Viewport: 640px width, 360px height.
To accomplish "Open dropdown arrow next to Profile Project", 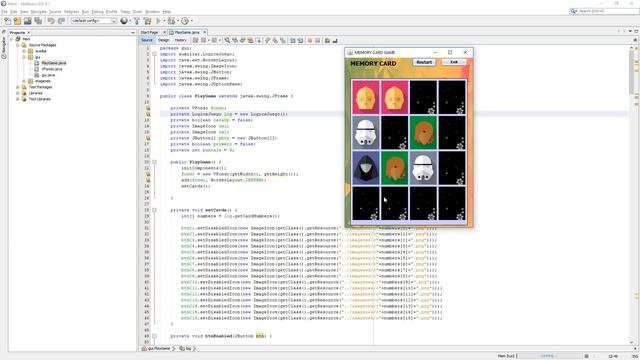I will click(x=191, y=21).
